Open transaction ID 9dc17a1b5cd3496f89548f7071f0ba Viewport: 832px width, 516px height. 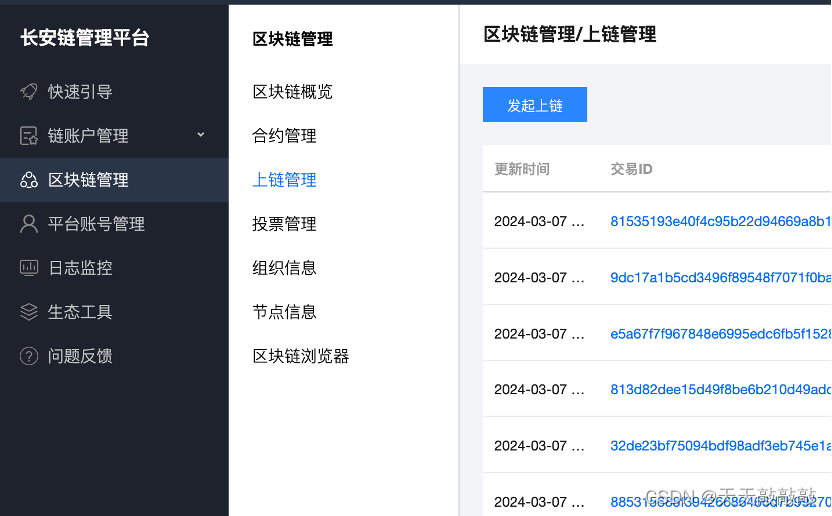[x=721, y=278]
